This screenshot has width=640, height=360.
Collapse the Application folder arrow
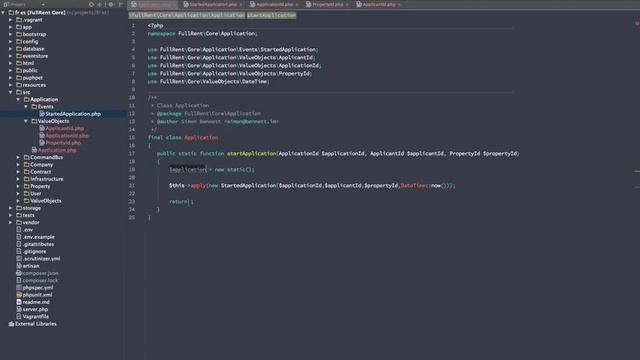click(x=18, y=100)
